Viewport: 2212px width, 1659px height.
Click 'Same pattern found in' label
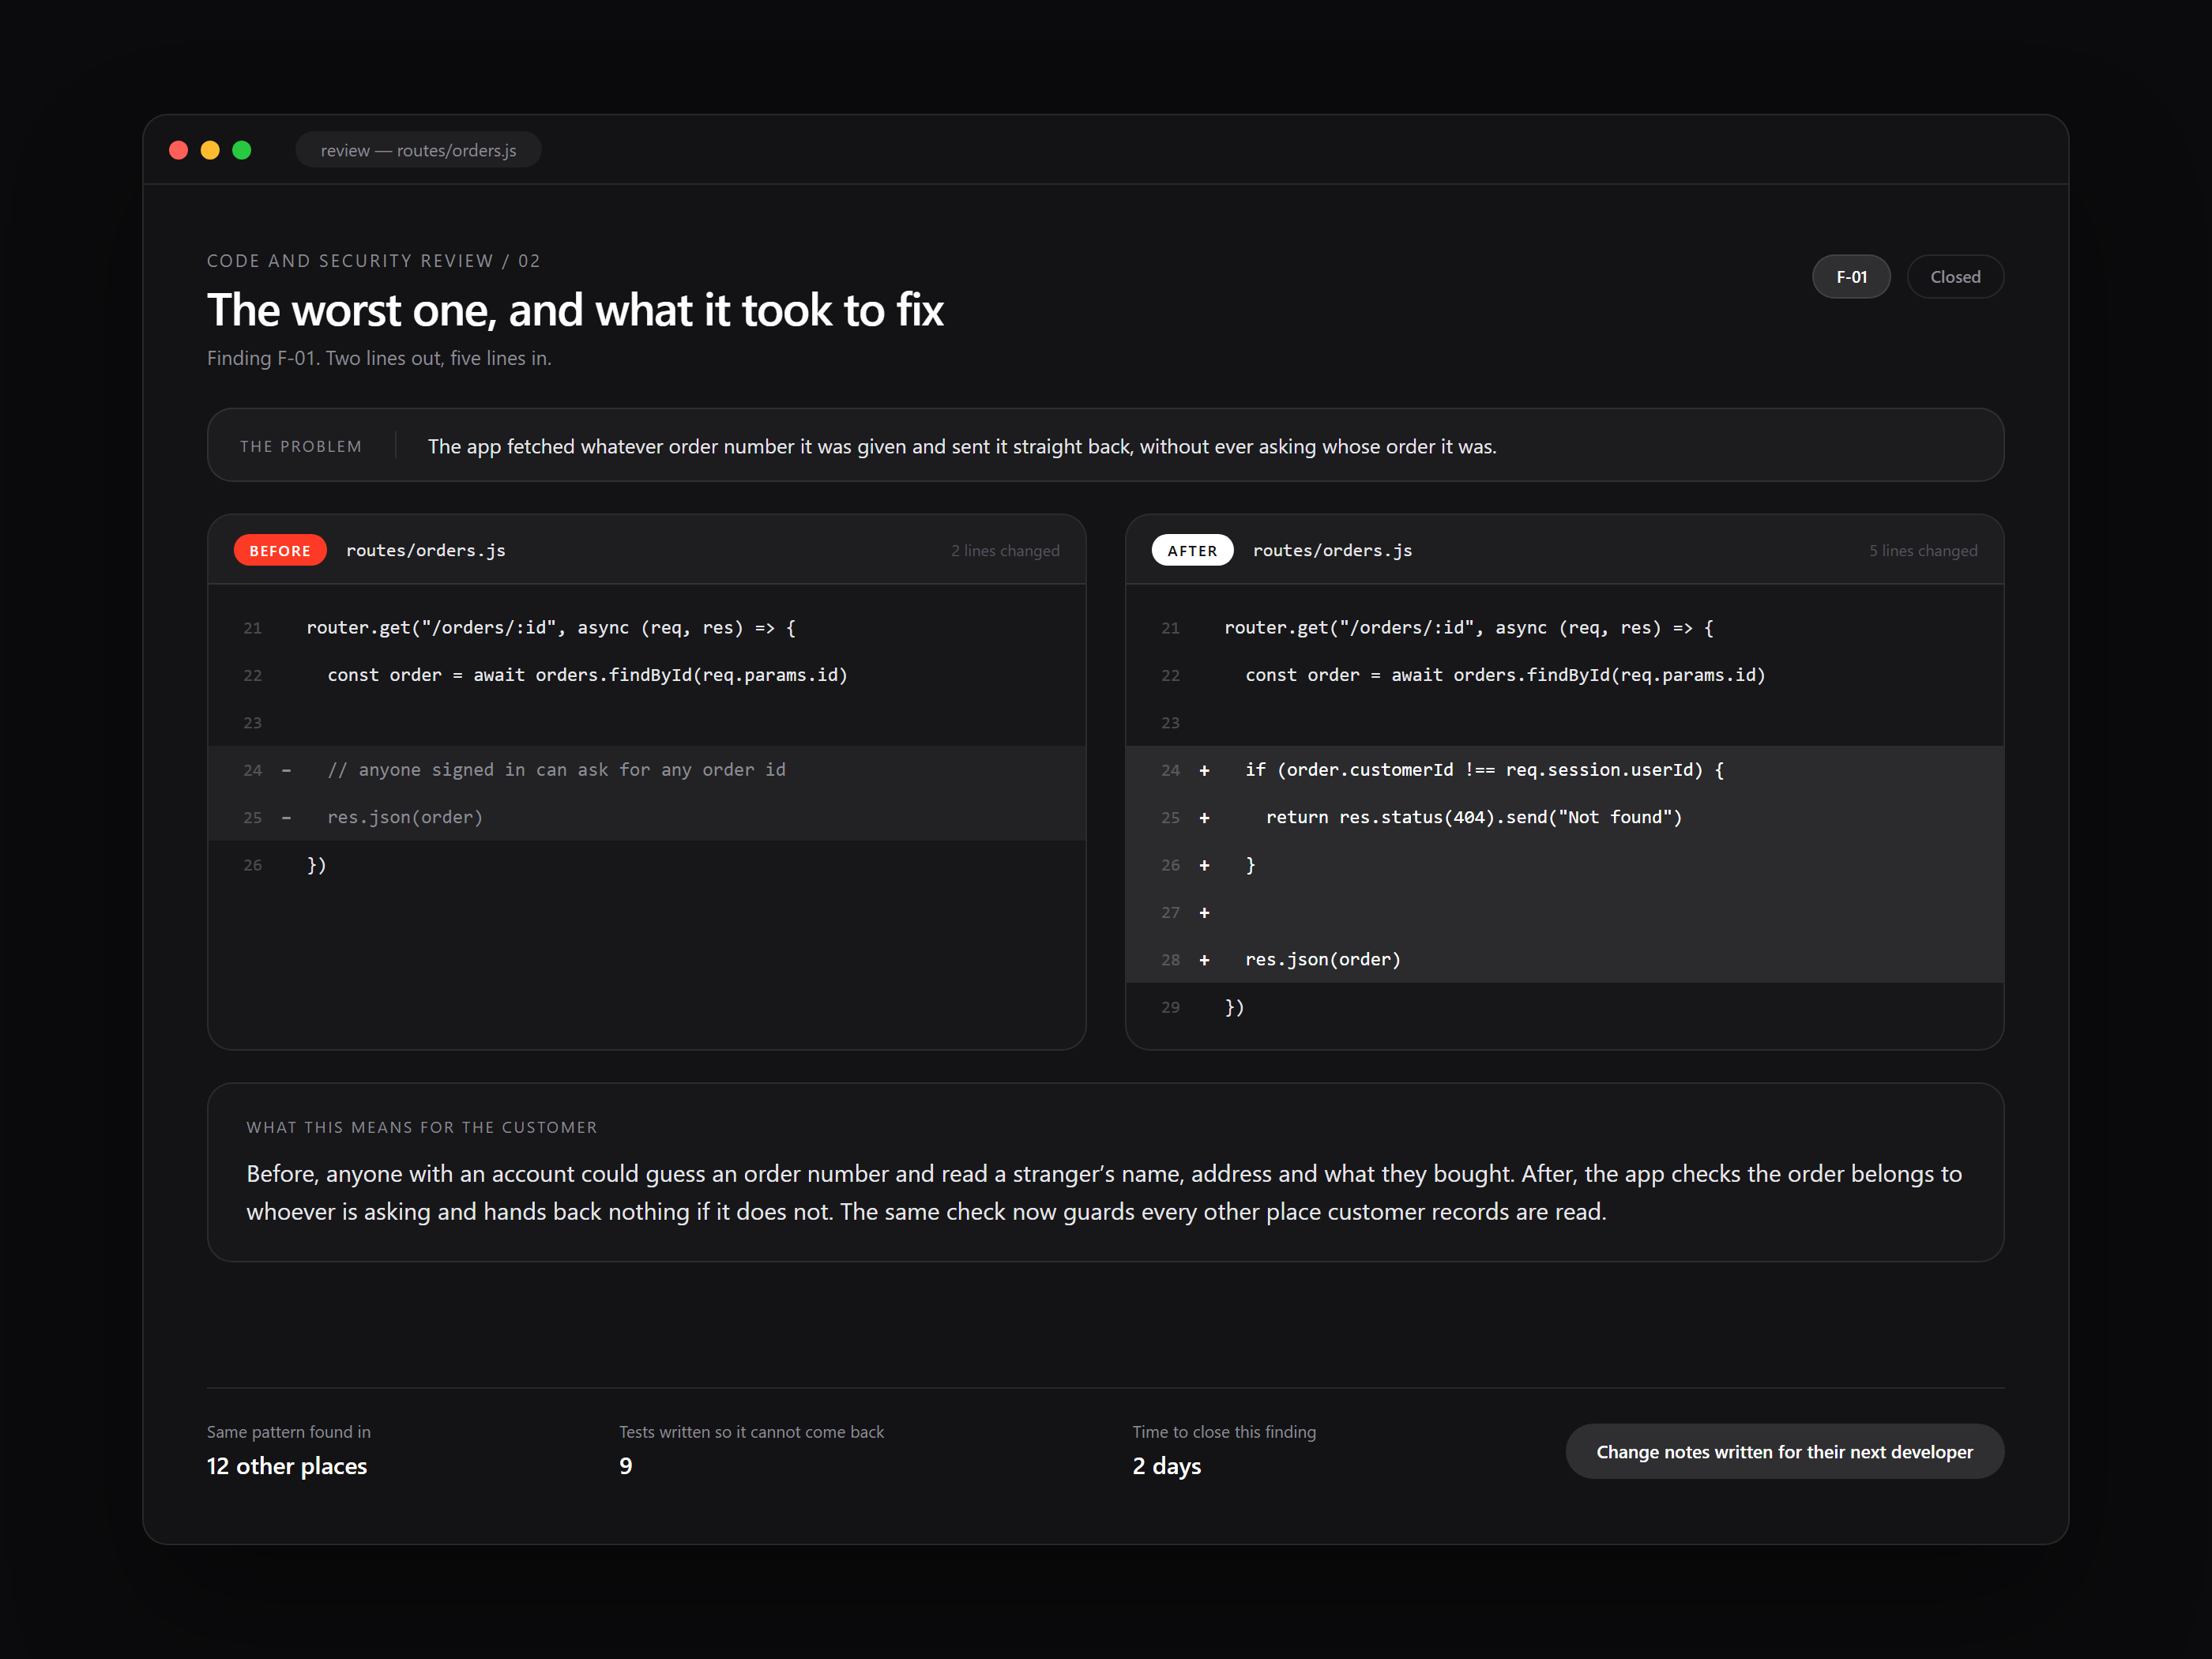coord(288,1431)
